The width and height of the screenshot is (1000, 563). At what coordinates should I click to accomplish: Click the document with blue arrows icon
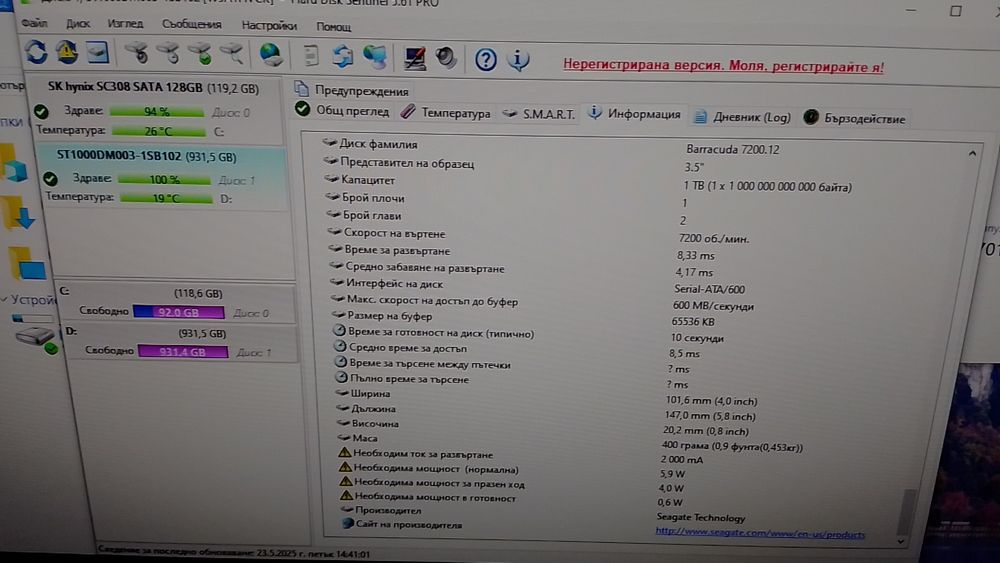tap(342, 56)
